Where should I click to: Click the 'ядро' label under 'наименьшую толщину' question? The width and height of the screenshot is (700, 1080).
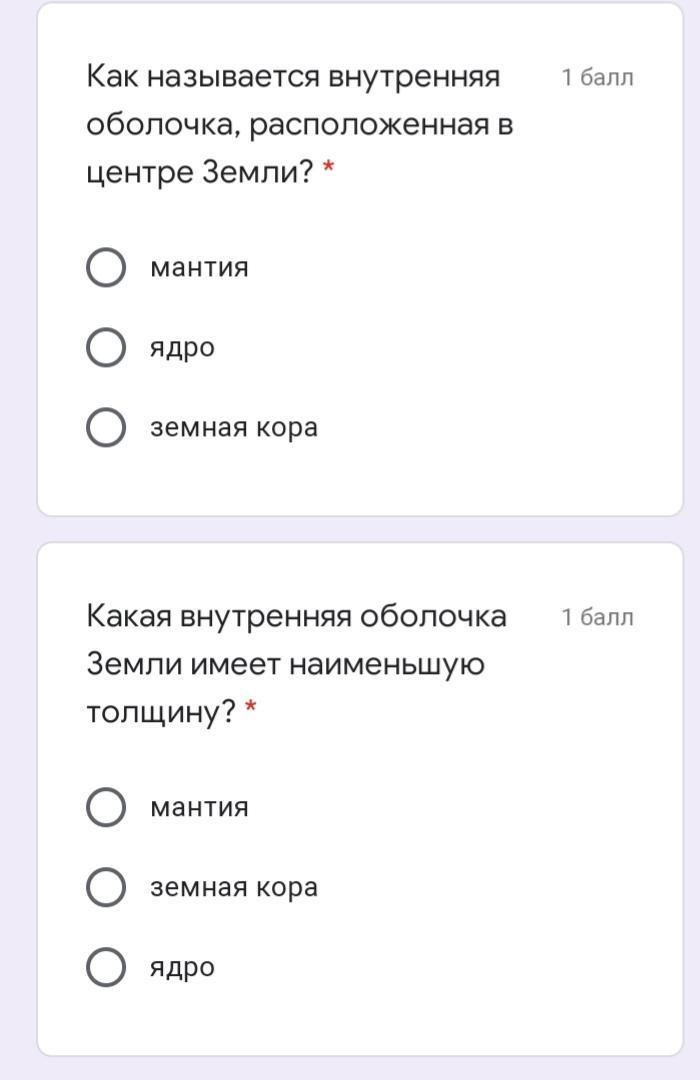183,968
